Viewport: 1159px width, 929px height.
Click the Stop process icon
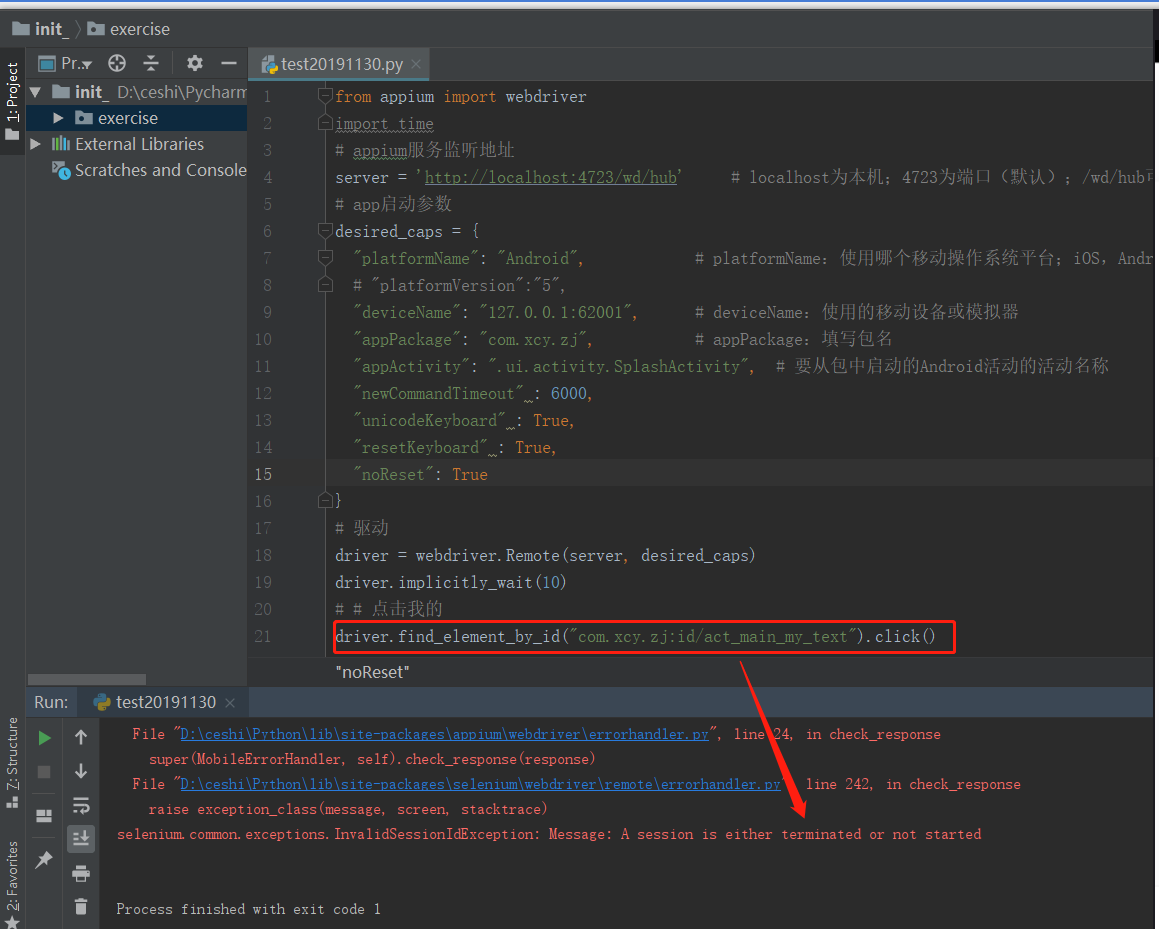44,770
